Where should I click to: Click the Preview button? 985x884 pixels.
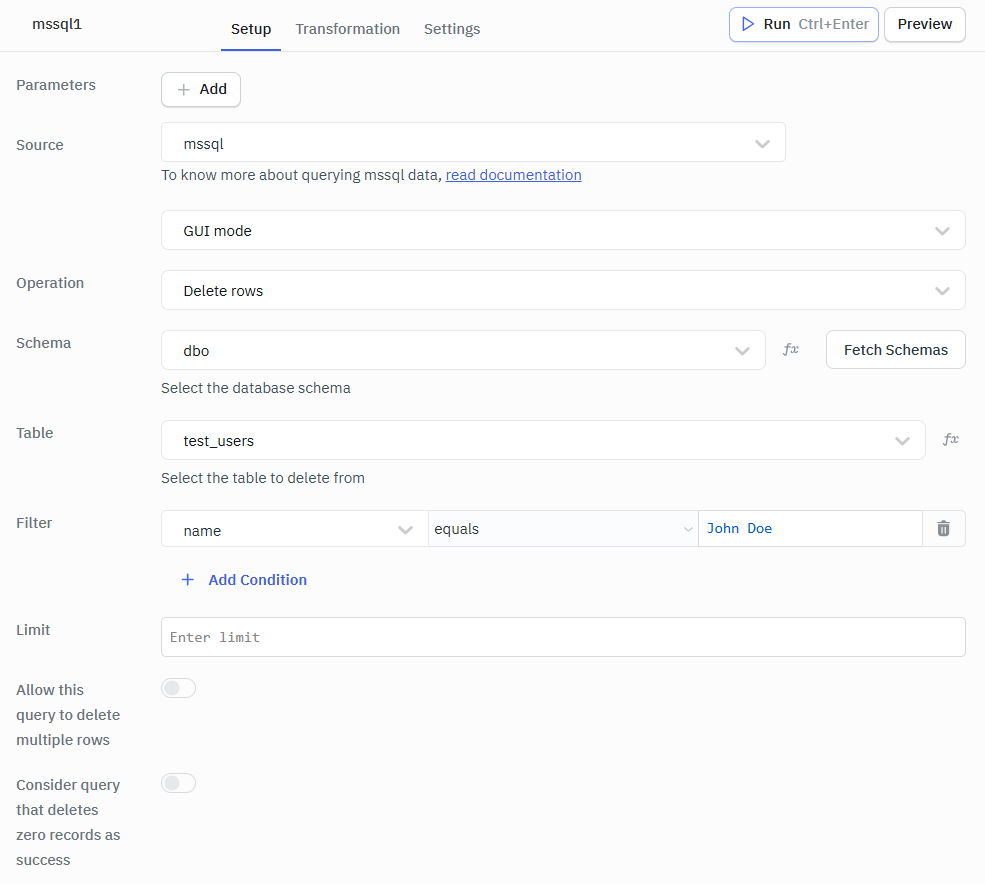pos(924,25)
